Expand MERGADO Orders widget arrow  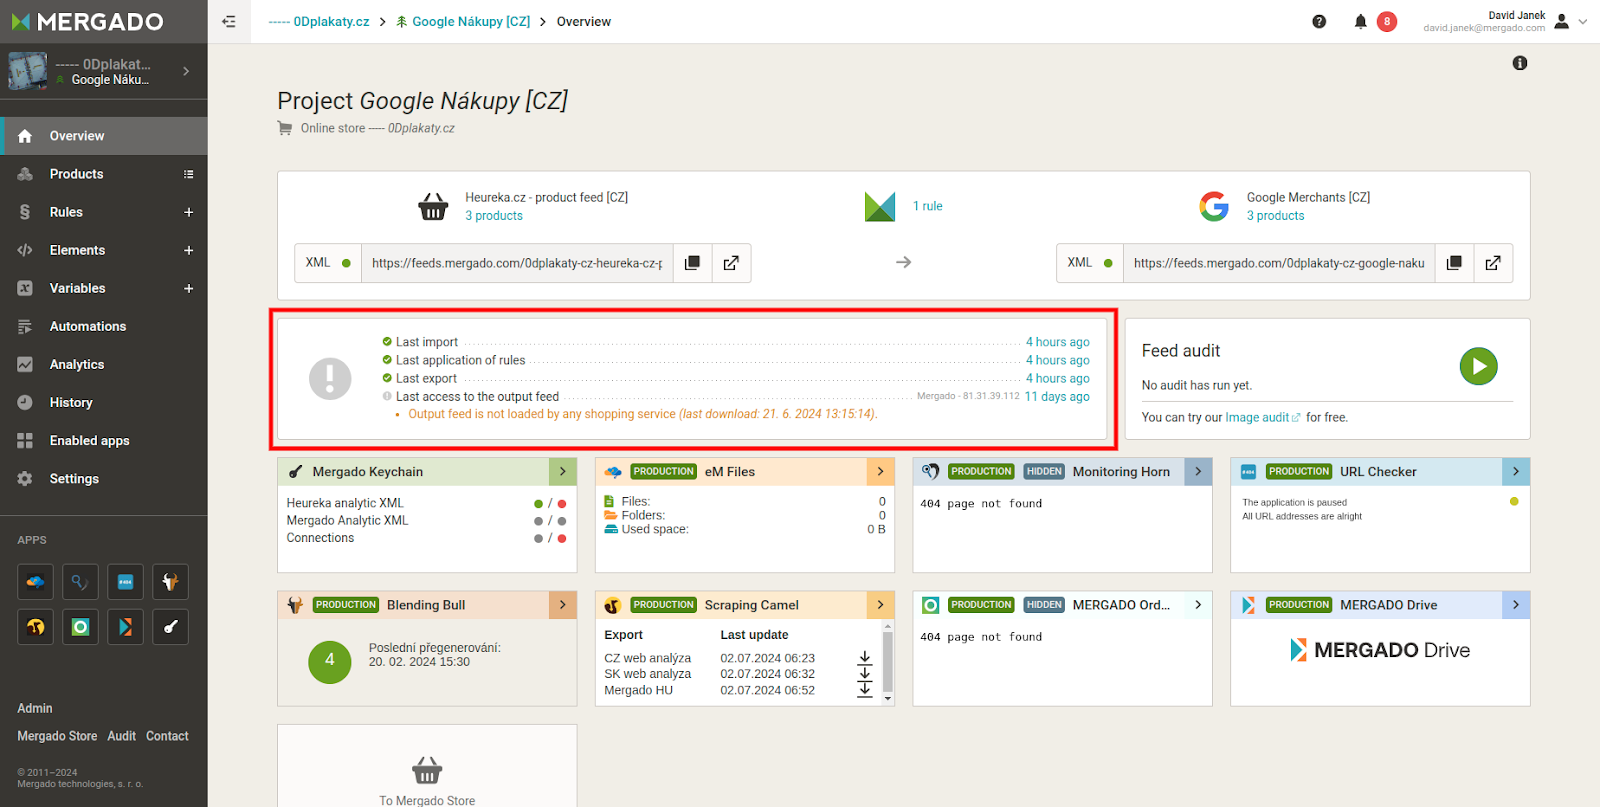1198,605
